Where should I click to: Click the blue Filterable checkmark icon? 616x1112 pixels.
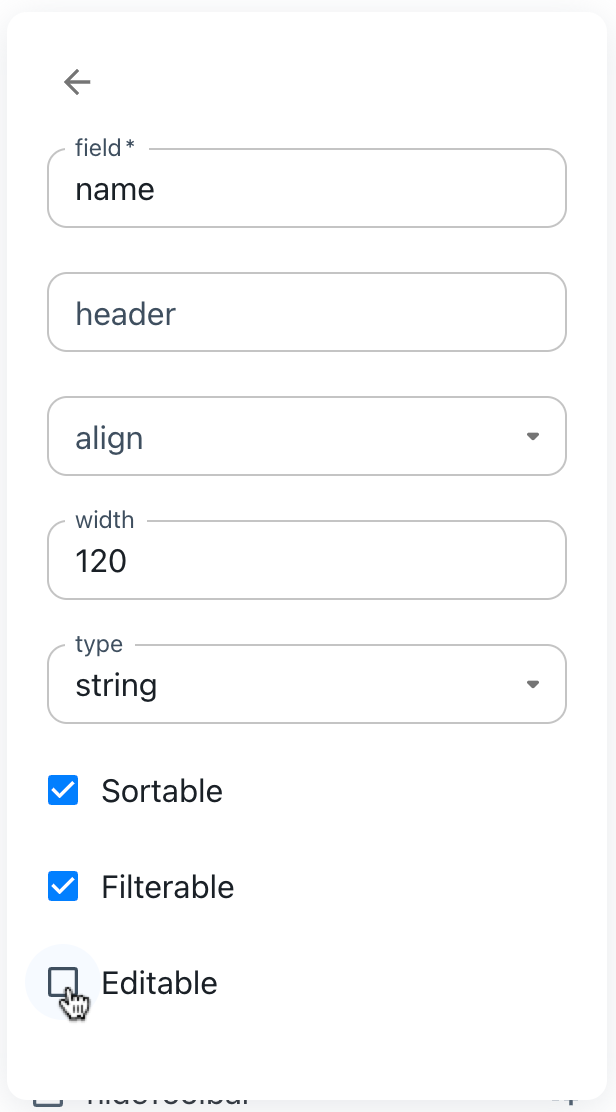pos(62,886)
